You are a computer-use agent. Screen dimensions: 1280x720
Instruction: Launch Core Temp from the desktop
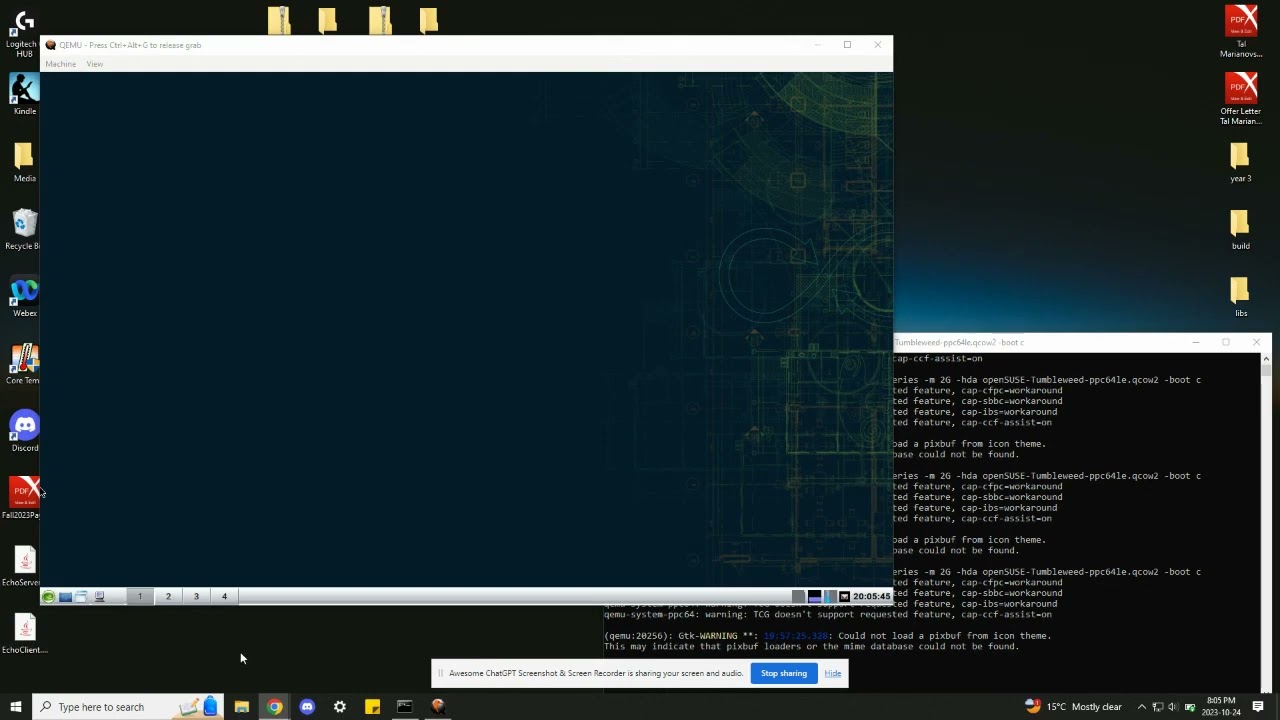click(24, 365)
